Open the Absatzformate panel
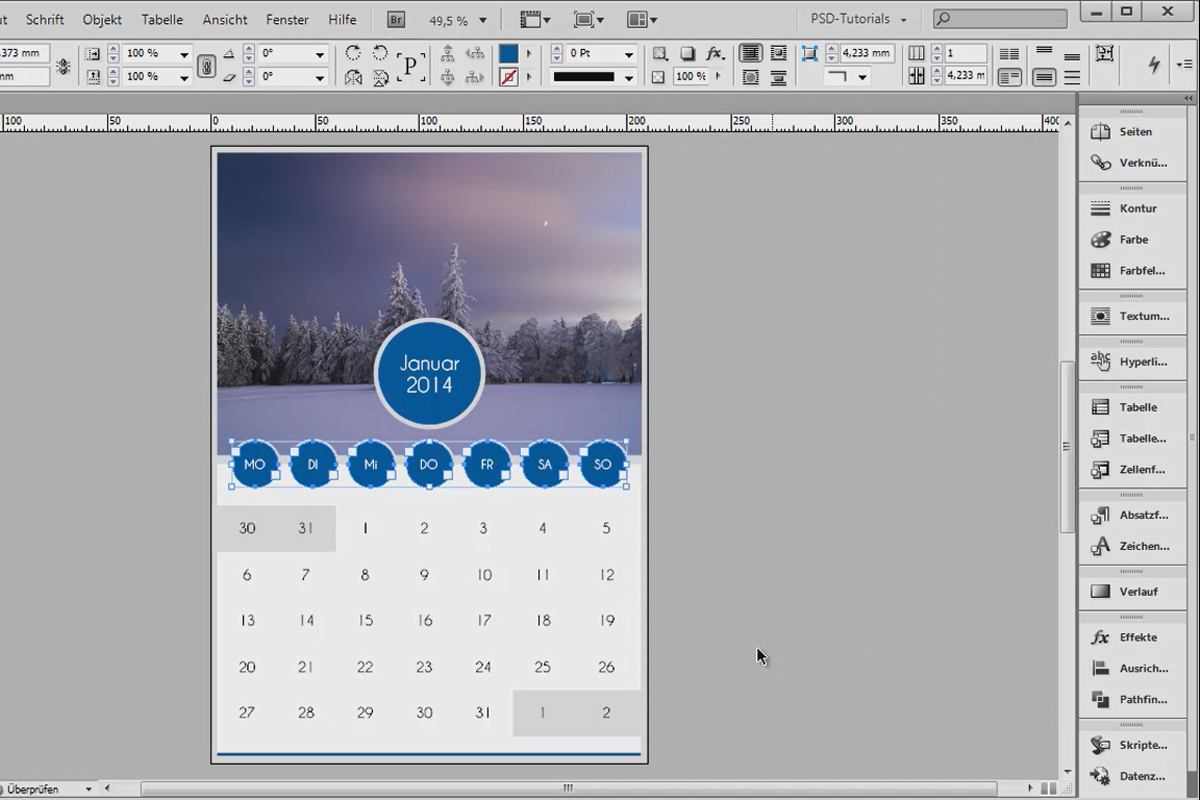1200x800 pixels. tap(1130, 516)
